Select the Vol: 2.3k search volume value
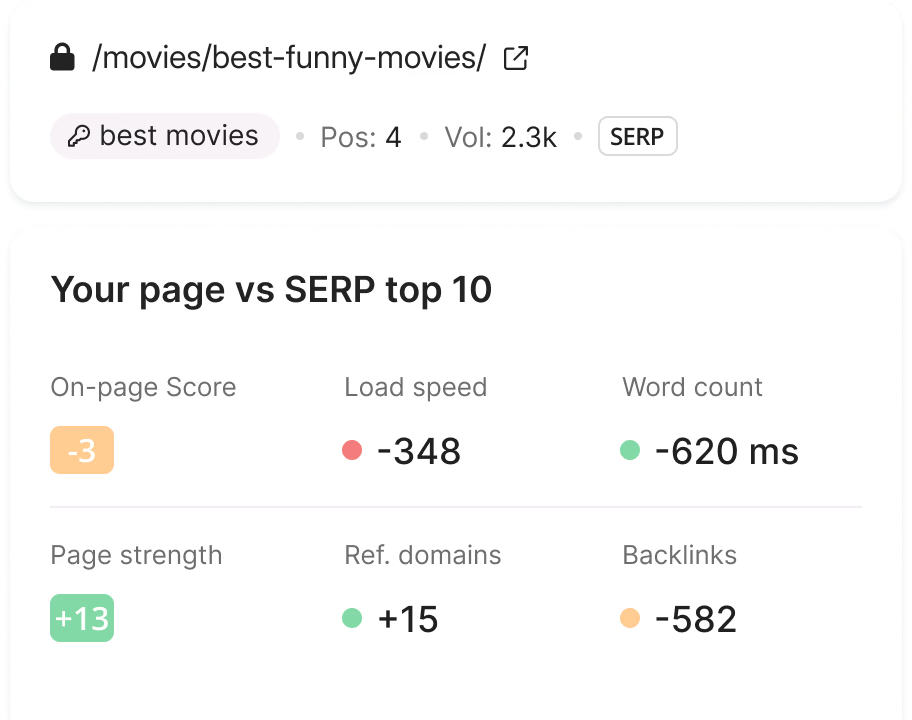 pyautogui.click(x=500, y=136)
